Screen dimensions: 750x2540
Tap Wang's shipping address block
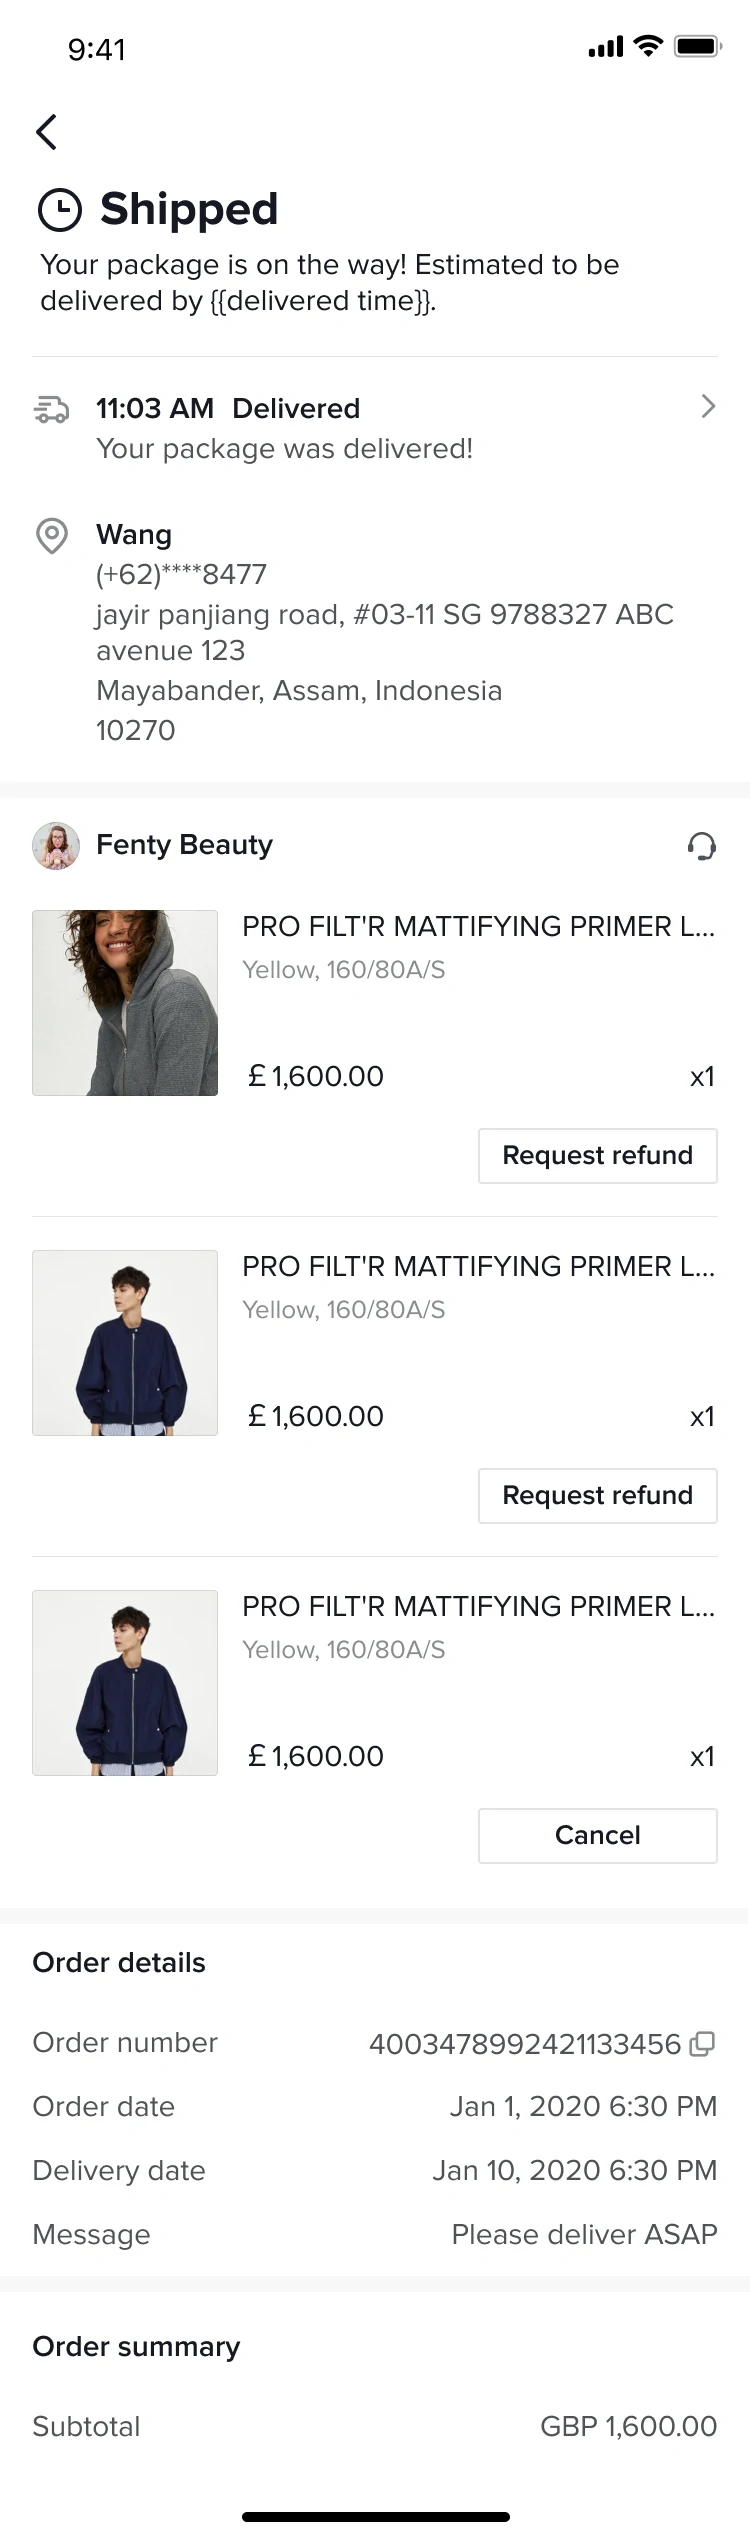[x=384, y=632]
